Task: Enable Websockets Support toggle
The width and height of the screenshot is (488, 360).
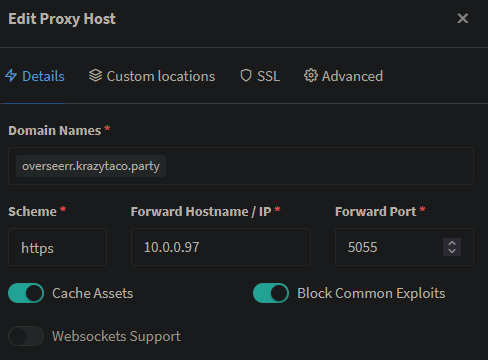Action: coord(26,336)
